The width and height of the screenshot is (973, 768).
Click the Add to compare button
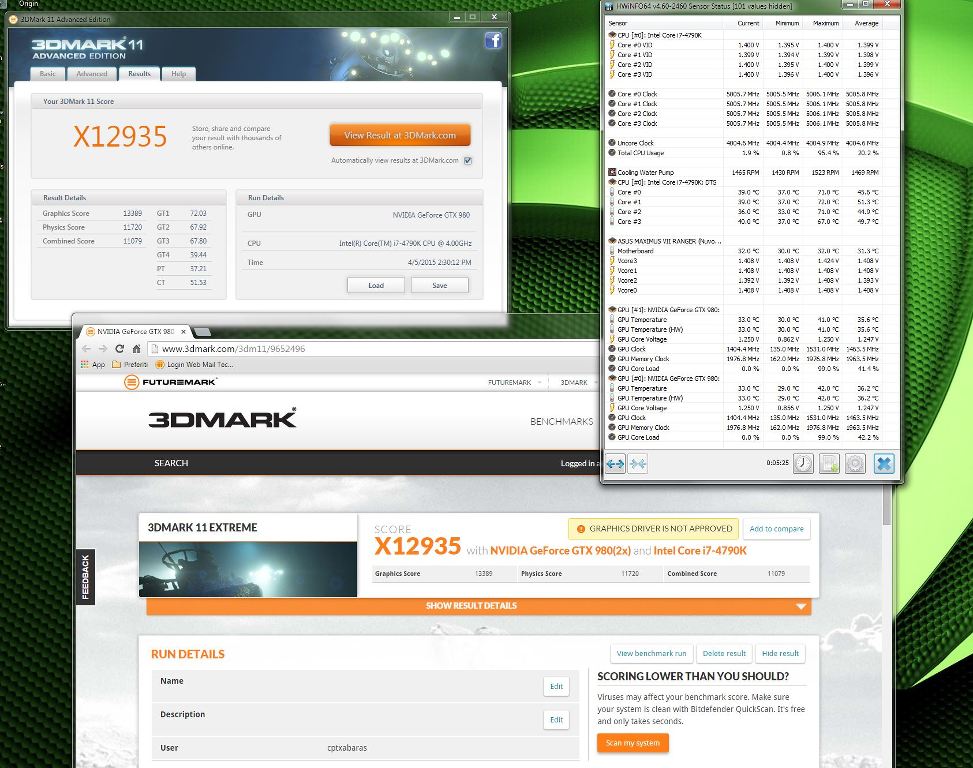[776, 529]
